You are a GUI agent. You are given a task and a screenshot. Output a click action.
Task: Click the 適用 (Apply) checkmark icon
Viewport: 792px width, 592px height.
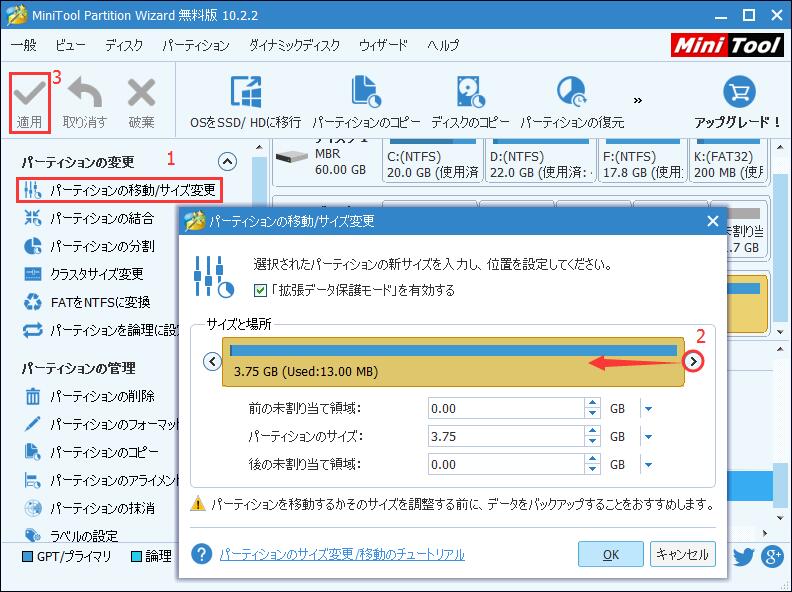[x=29, y=94]
